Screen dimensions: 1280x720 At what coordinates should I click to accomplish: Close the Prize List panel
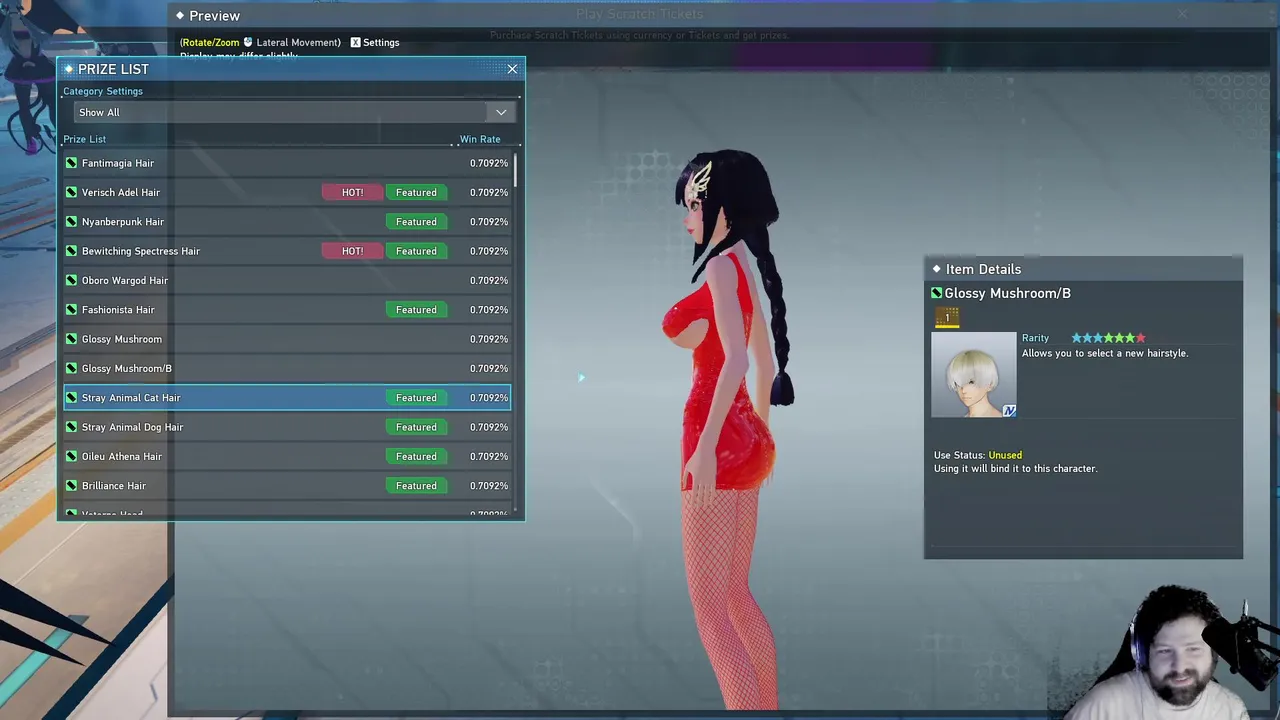pos(512,69)
